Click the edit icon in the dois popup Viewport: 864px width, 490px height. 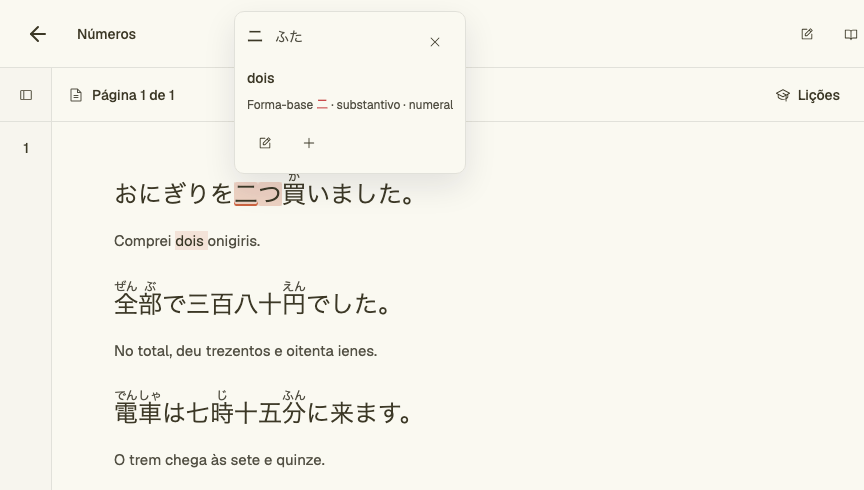click(x=265, y=143)
